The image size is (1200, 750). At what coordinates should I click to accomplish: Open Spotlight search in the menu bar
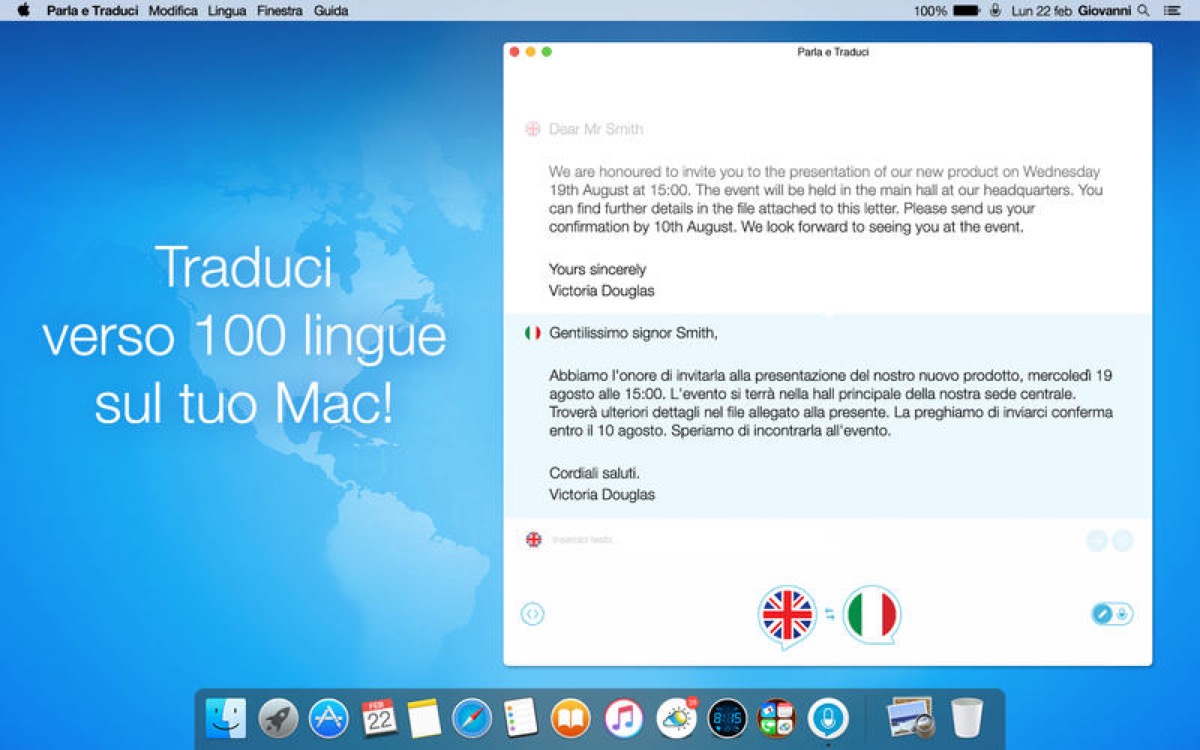click(x=1144, y=11)
